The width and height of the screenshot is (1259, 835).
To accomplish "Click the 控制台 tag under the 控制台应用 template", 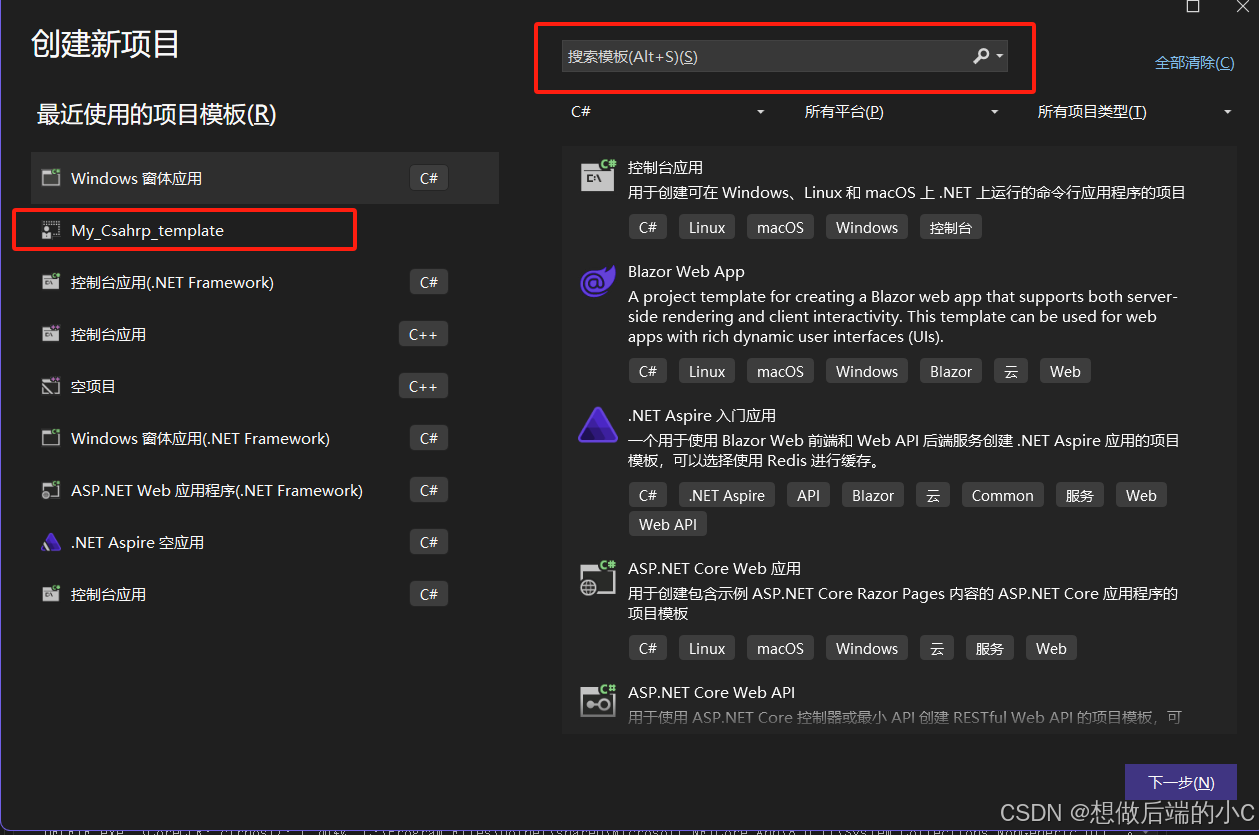I will click(x=950, y=227).
